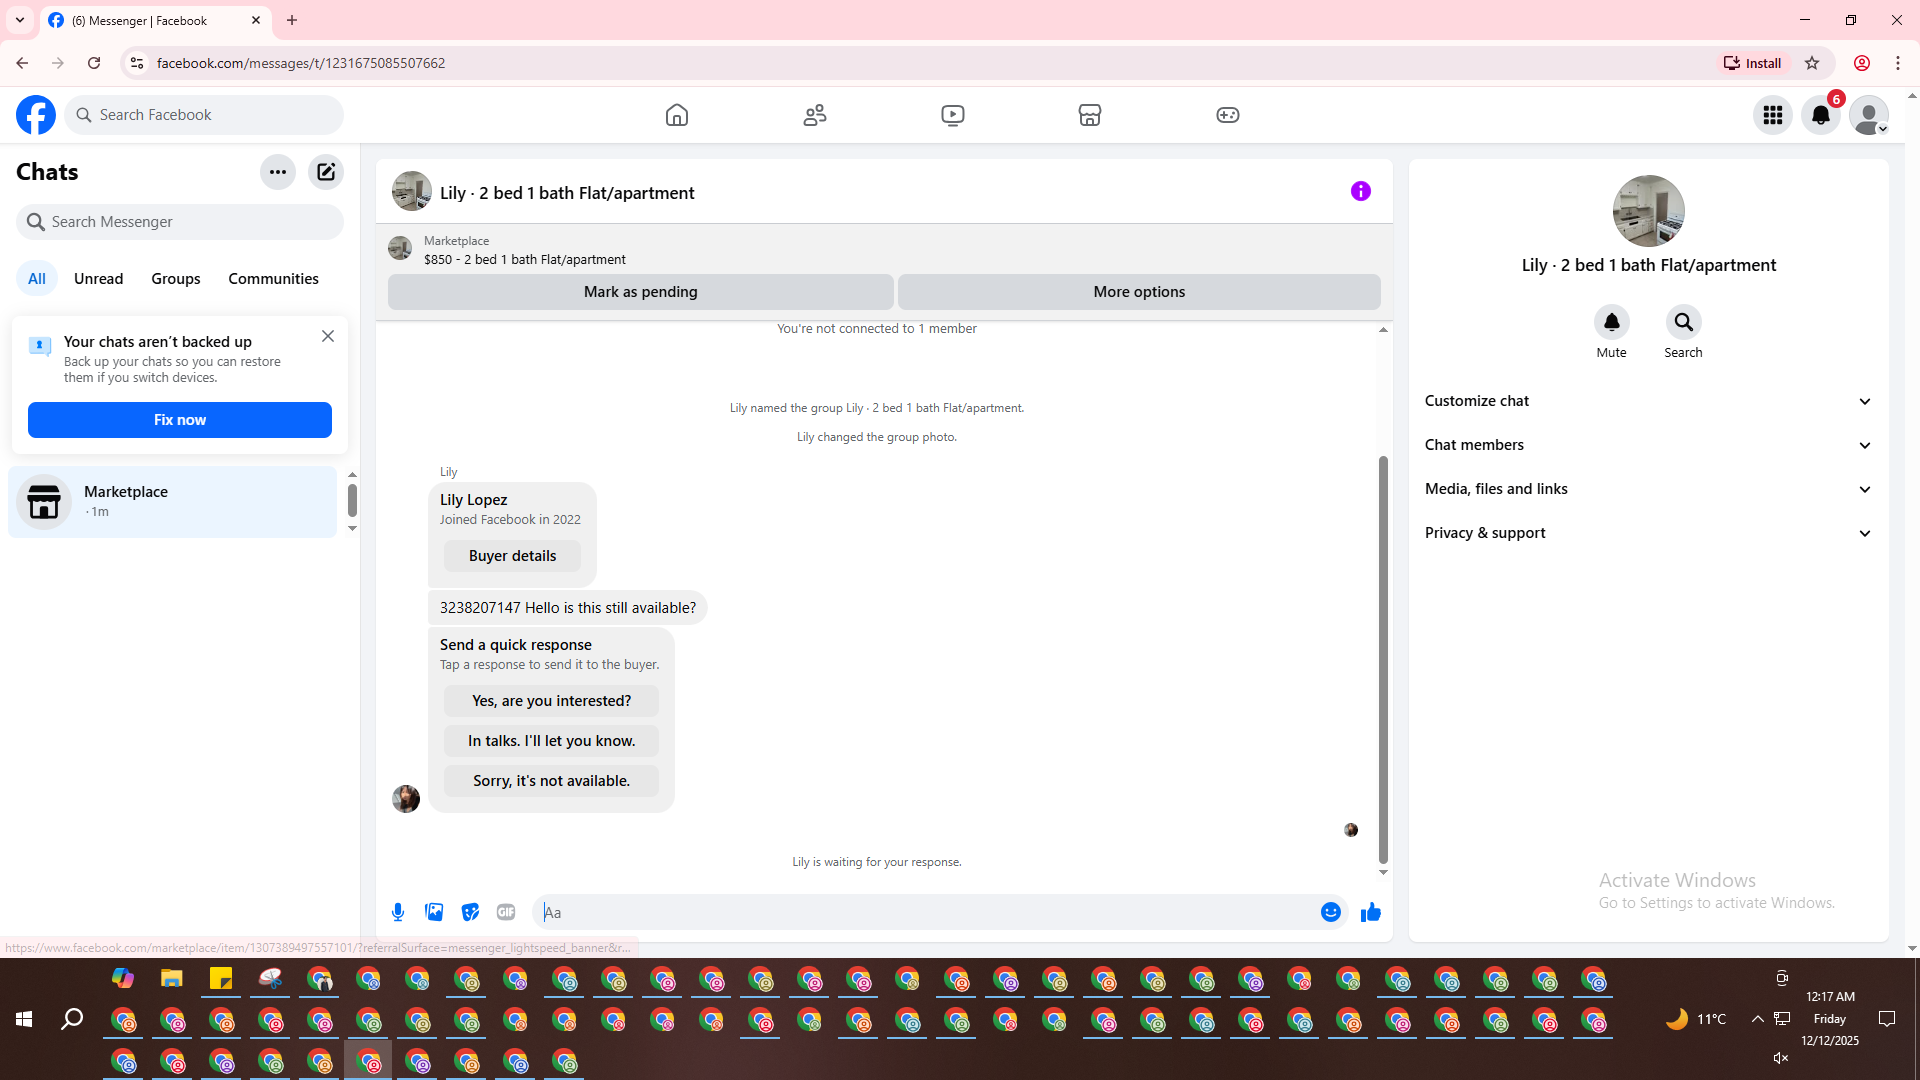
Task: Open the sticker picker icon
Action: click(470, 912)
